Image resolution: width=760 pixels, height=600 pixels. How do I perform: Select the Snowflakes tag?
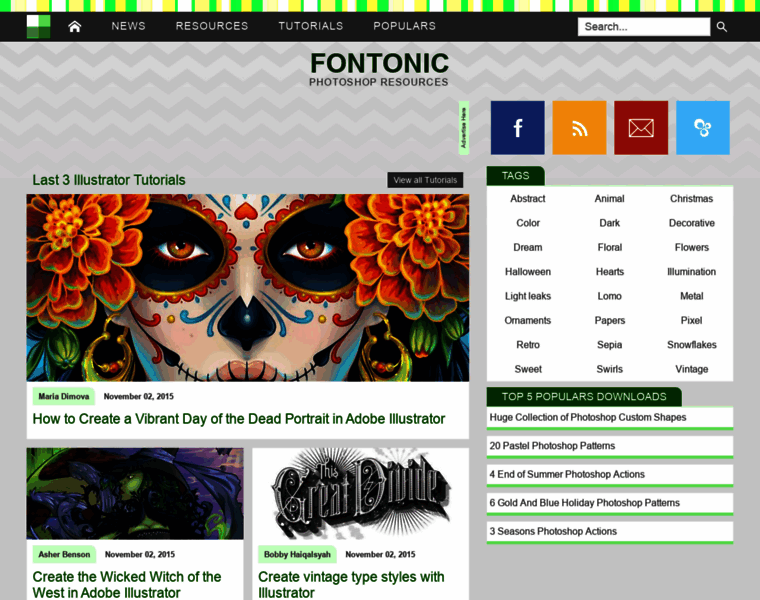pos(691,345)
